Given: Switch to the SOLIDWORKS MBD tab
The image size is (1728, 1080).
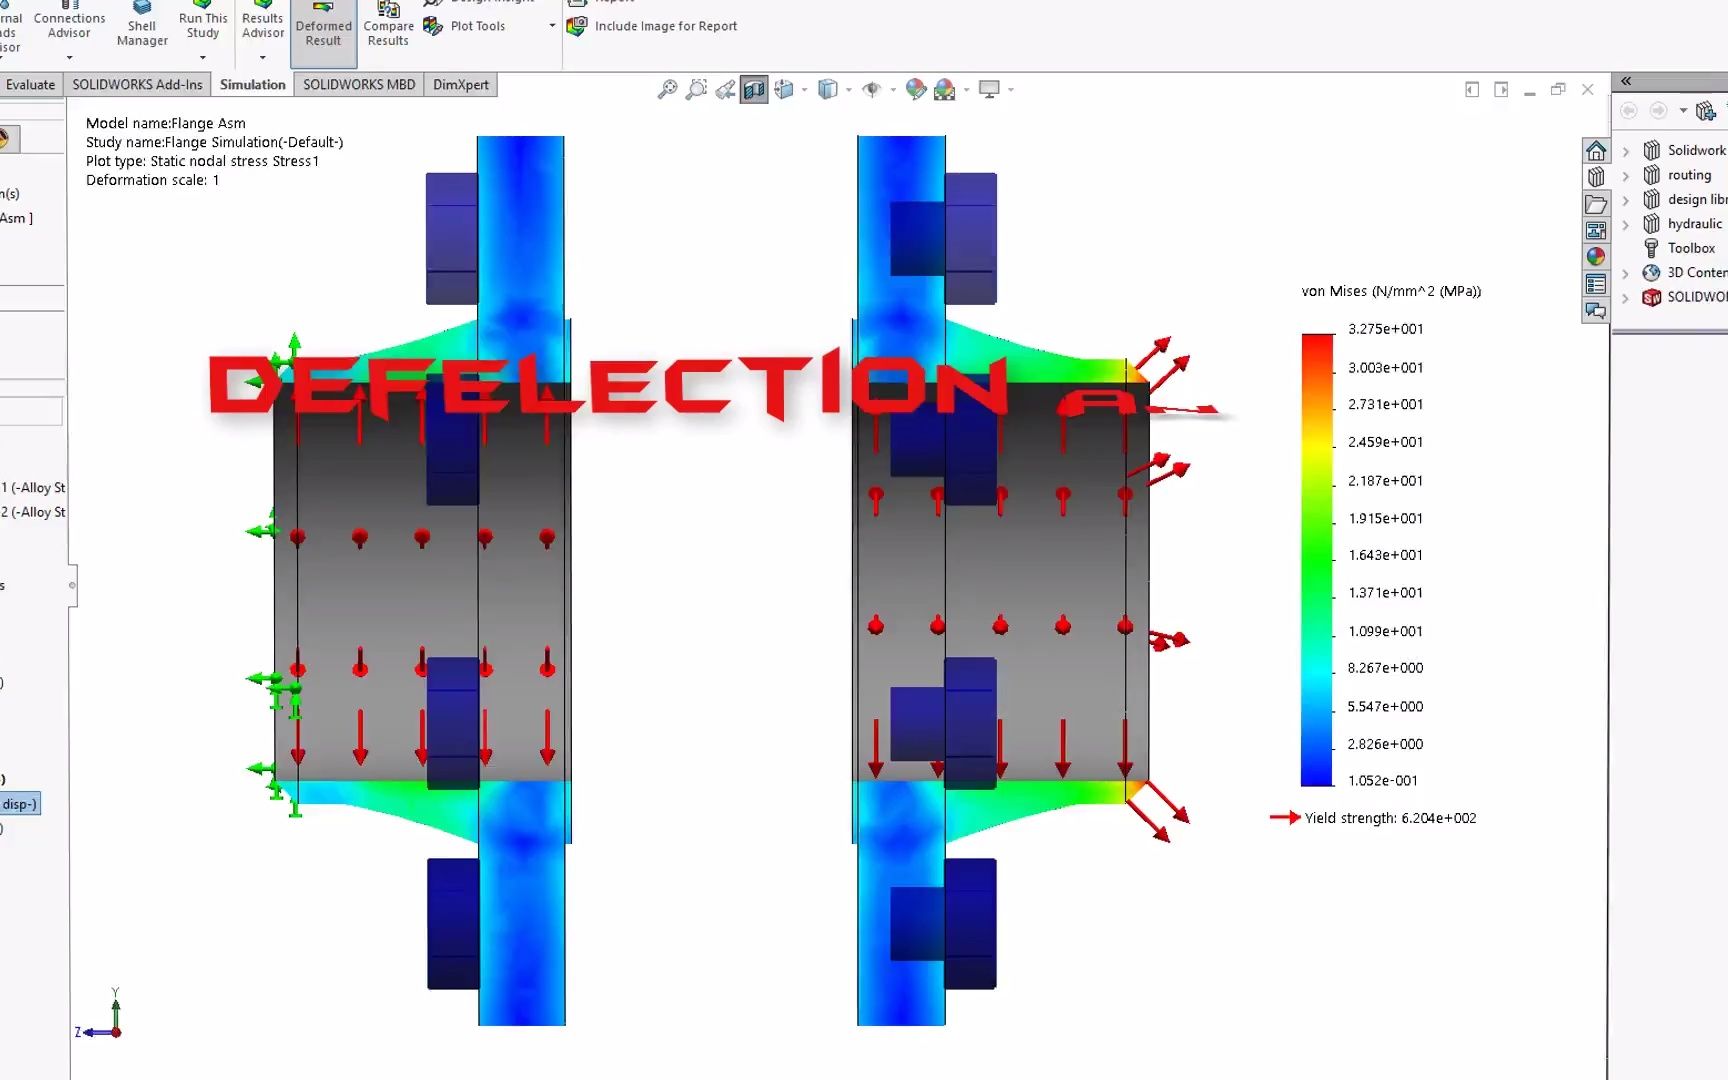Looking at the screenshot, I should 359,84.
